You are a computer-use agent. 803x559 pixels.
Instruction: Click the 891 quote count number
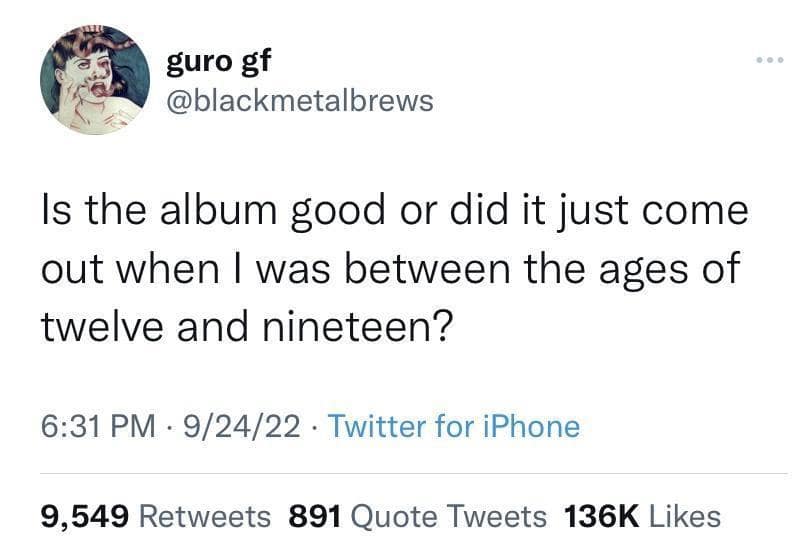pos(316,516)
